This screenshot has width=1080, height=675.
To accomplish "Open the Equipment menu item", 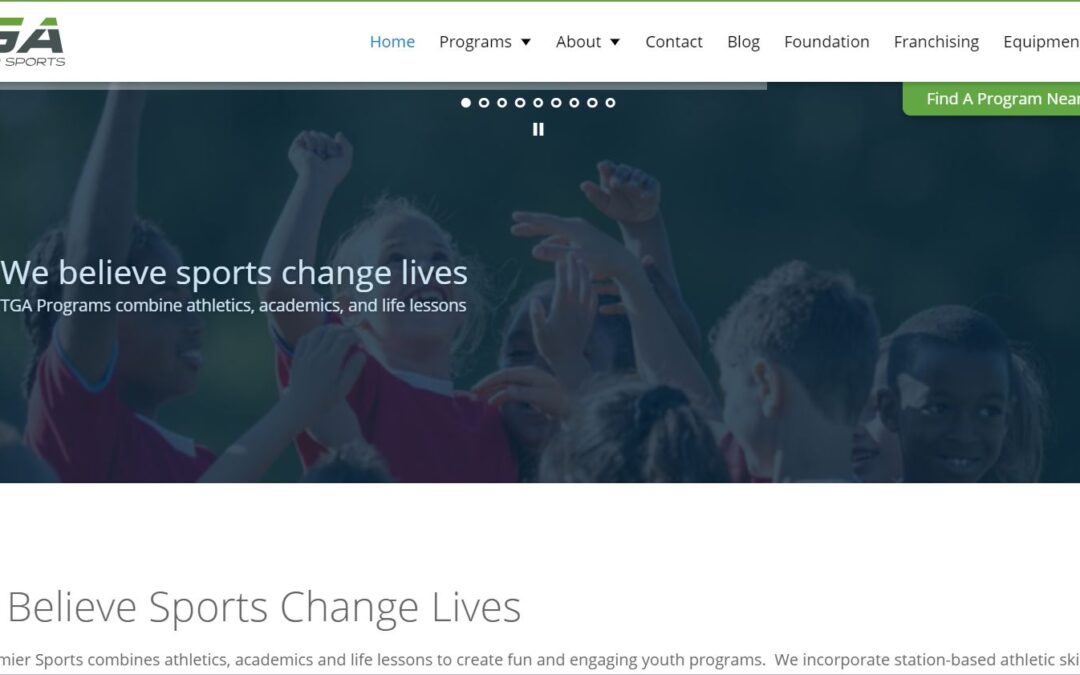I will [x=1041, y=41].
